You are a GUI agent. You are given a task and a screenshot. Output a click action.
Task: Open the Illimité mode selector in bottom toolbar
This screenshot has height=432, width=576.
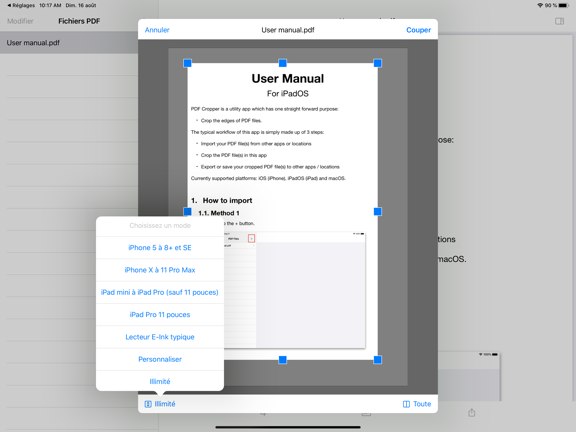(160, 404)
